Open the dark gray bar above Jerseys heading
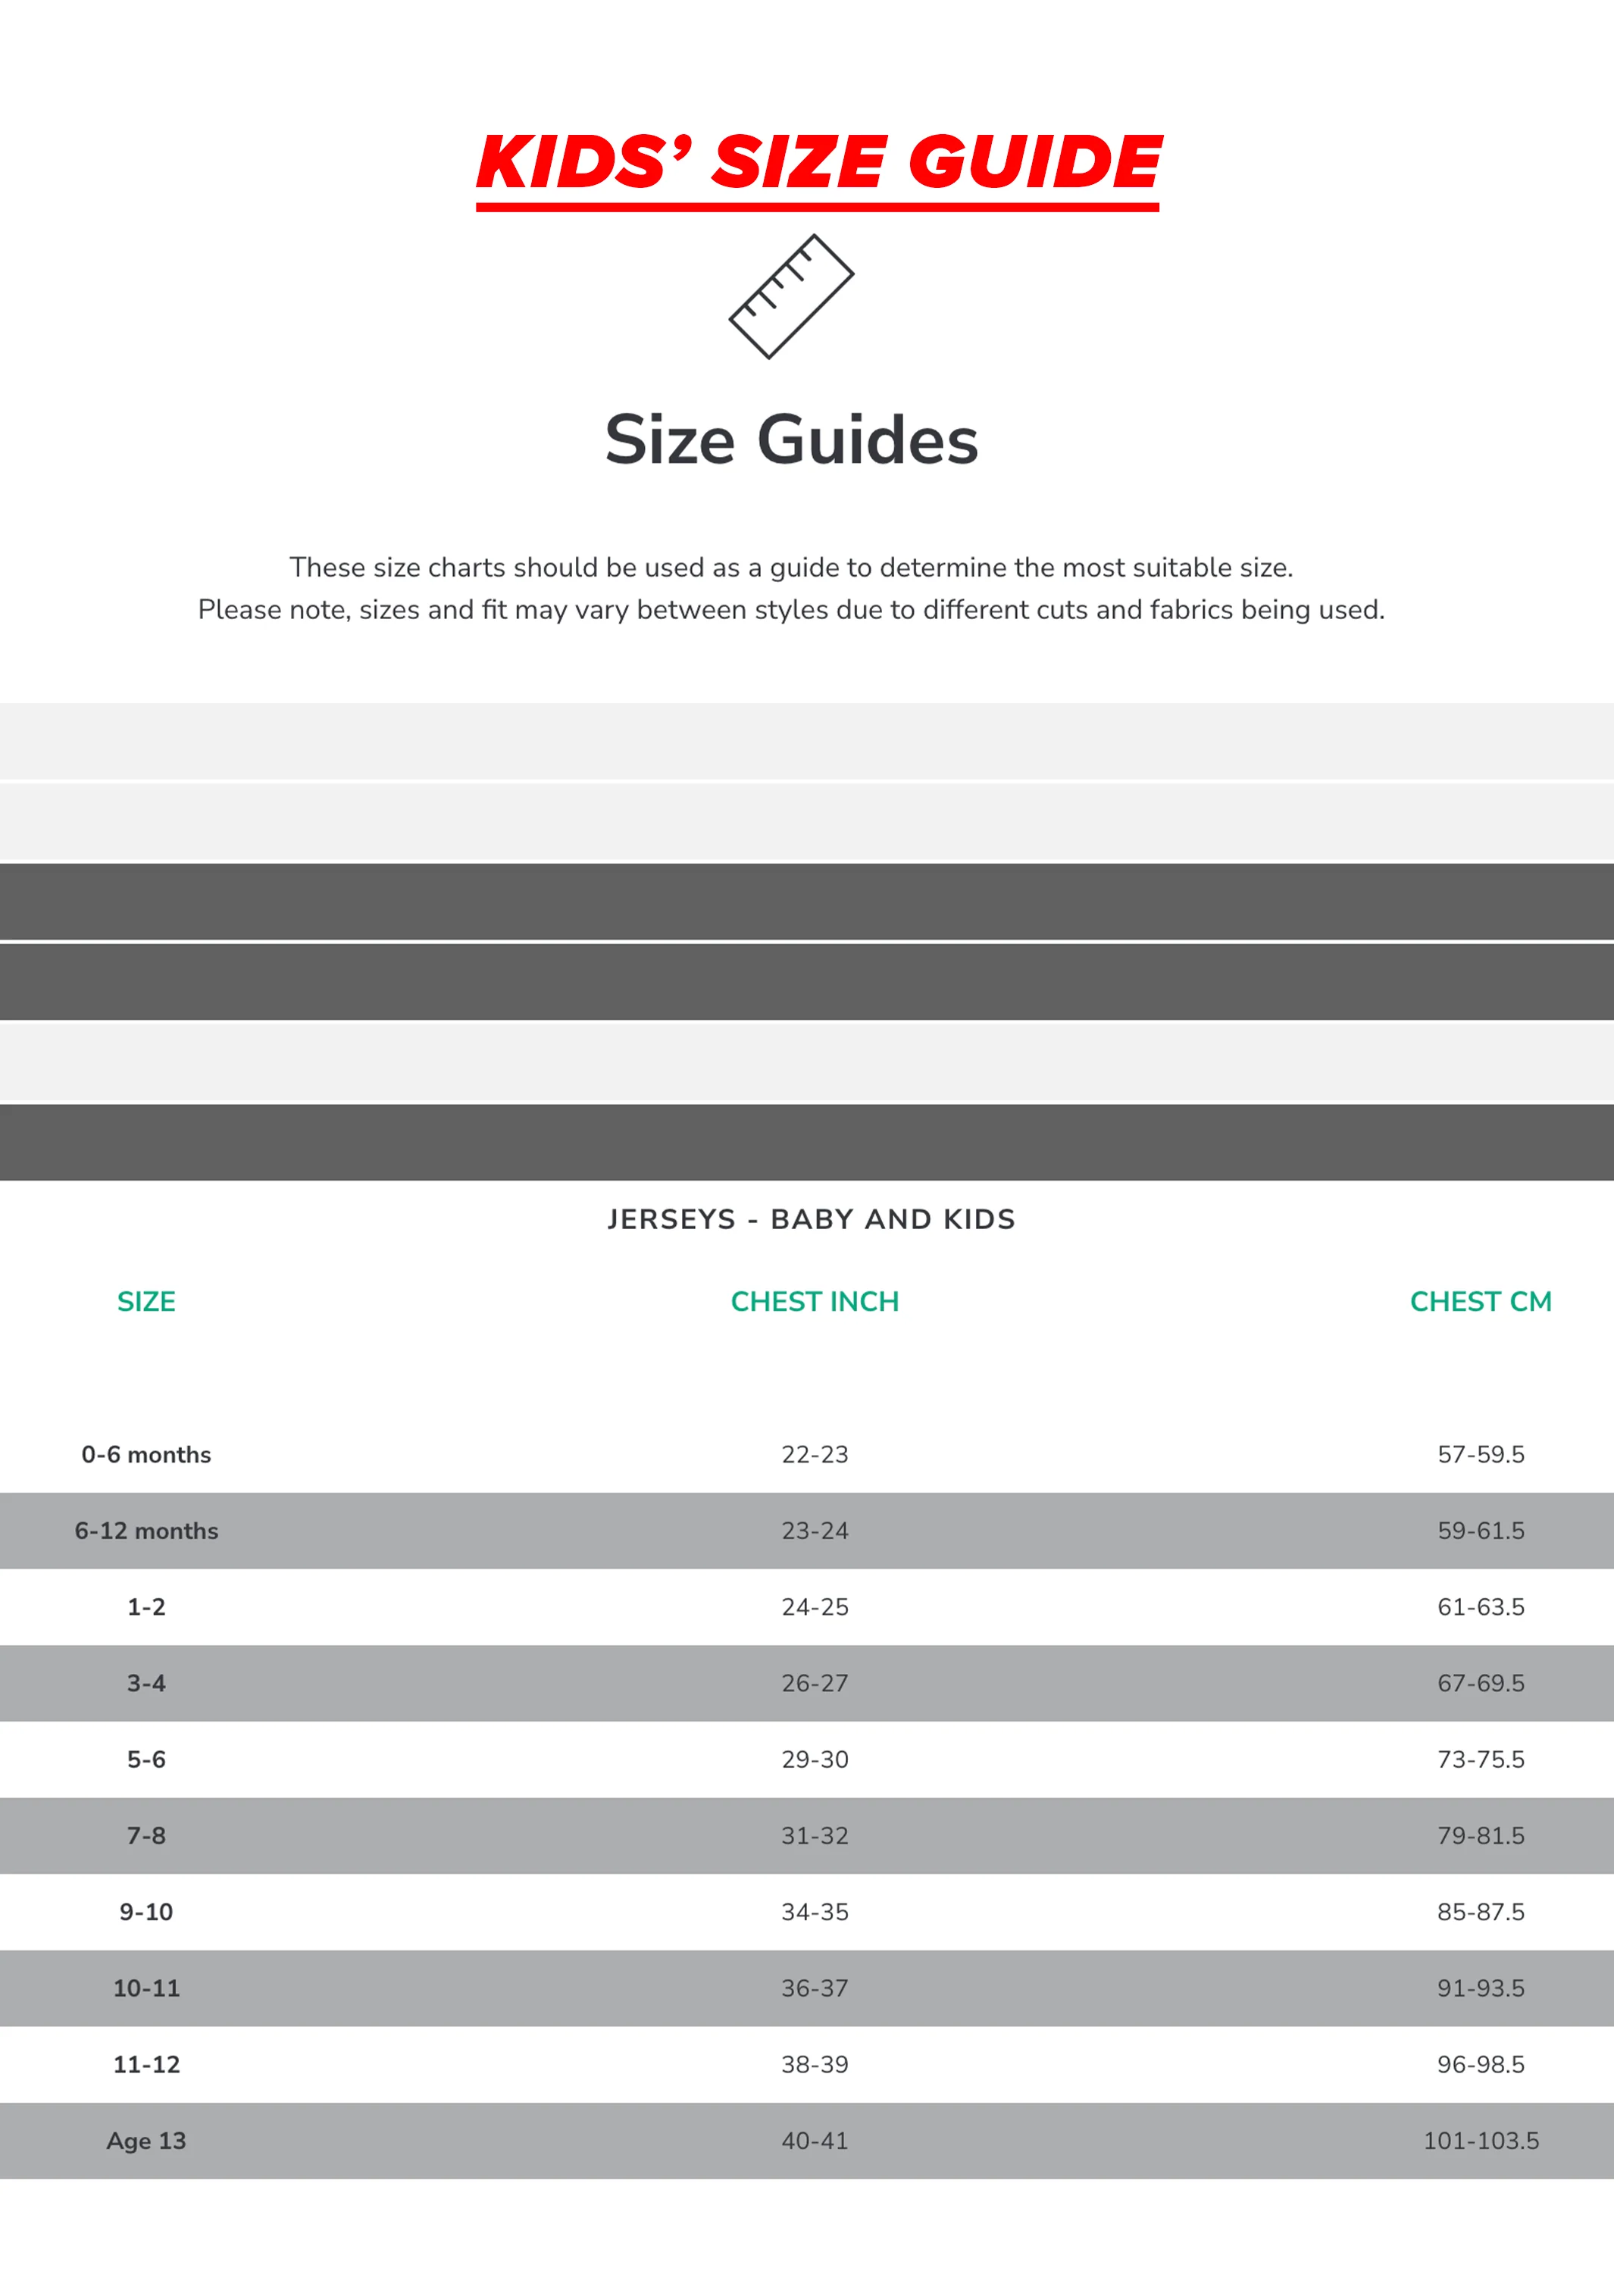Viewport: 1614px width, 2296px height. [x=807, y=1142]
